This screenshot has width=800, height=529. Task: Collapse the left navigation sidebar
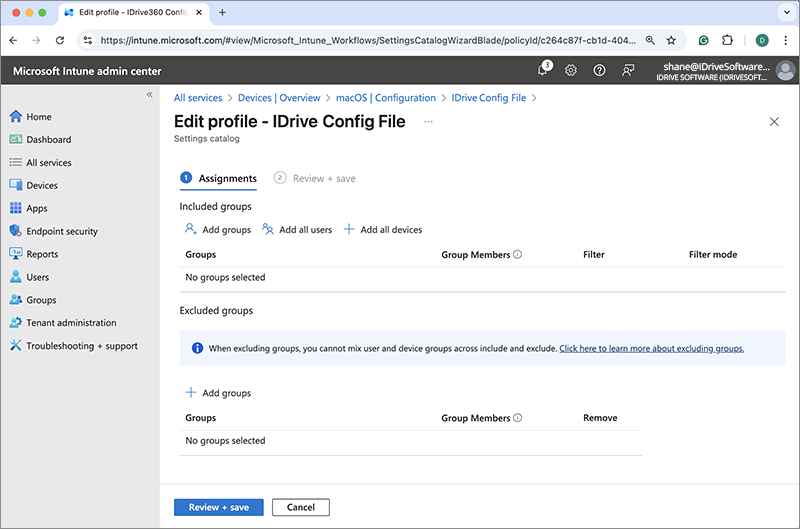point(150,94)
